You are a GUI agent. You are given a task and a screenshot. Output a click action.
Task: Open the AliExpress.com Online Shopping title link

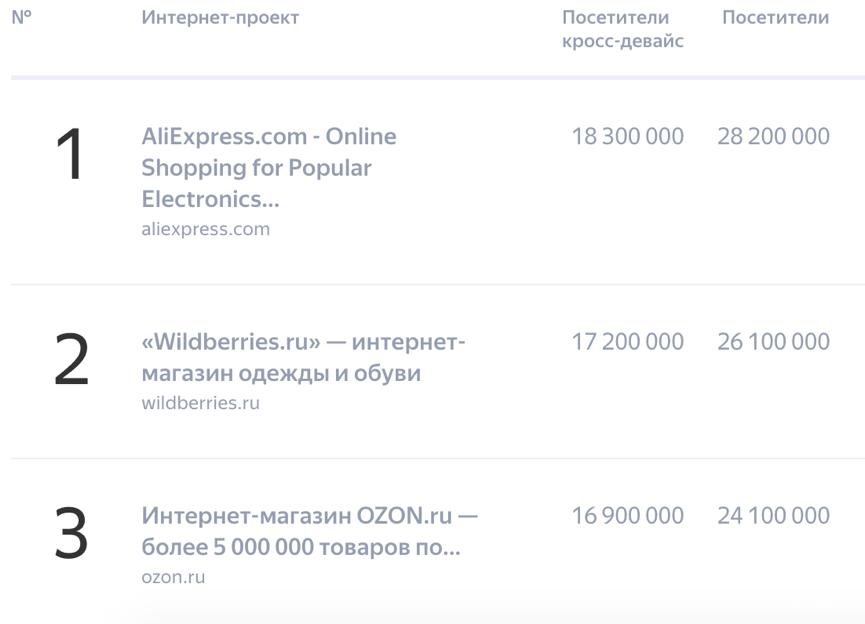[x=268, y=167]
